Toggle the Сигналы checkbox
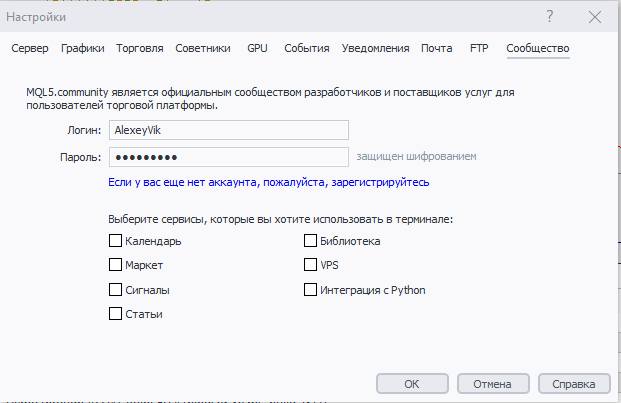This screenshot has width=621, height=403. click(x=115, y=290)
